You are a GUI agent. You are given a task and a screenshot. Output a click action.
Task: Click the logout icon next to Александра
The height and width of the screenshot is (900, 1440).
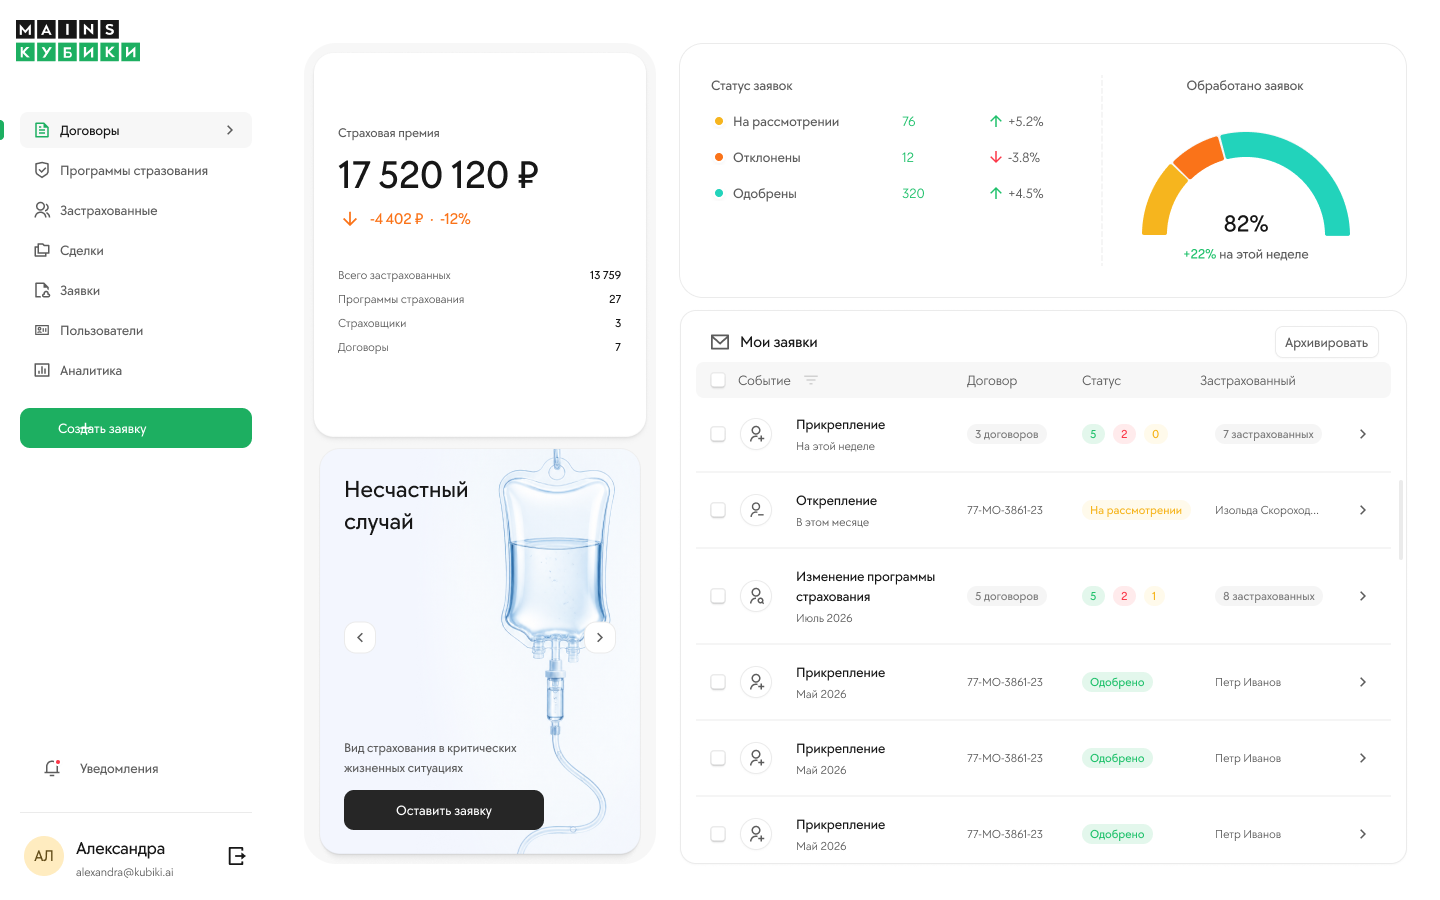pos(237,856)
